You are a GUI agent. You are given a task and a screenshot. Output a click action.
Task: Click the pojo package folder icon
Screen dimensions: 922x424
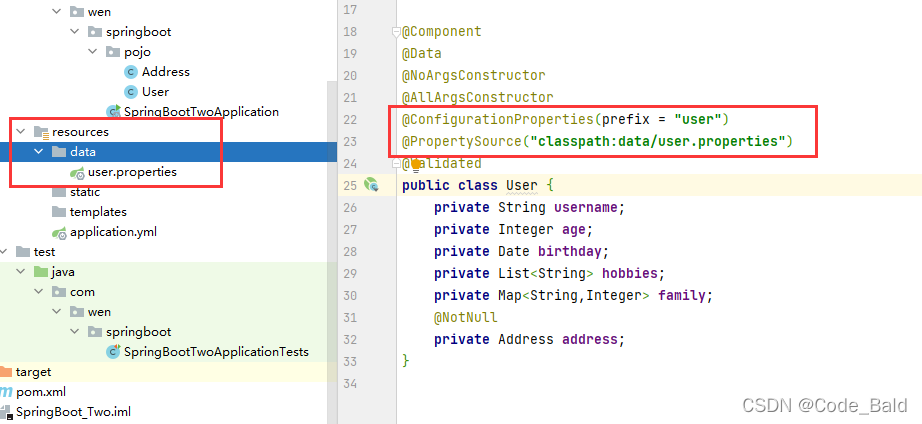tap(113, 52)
